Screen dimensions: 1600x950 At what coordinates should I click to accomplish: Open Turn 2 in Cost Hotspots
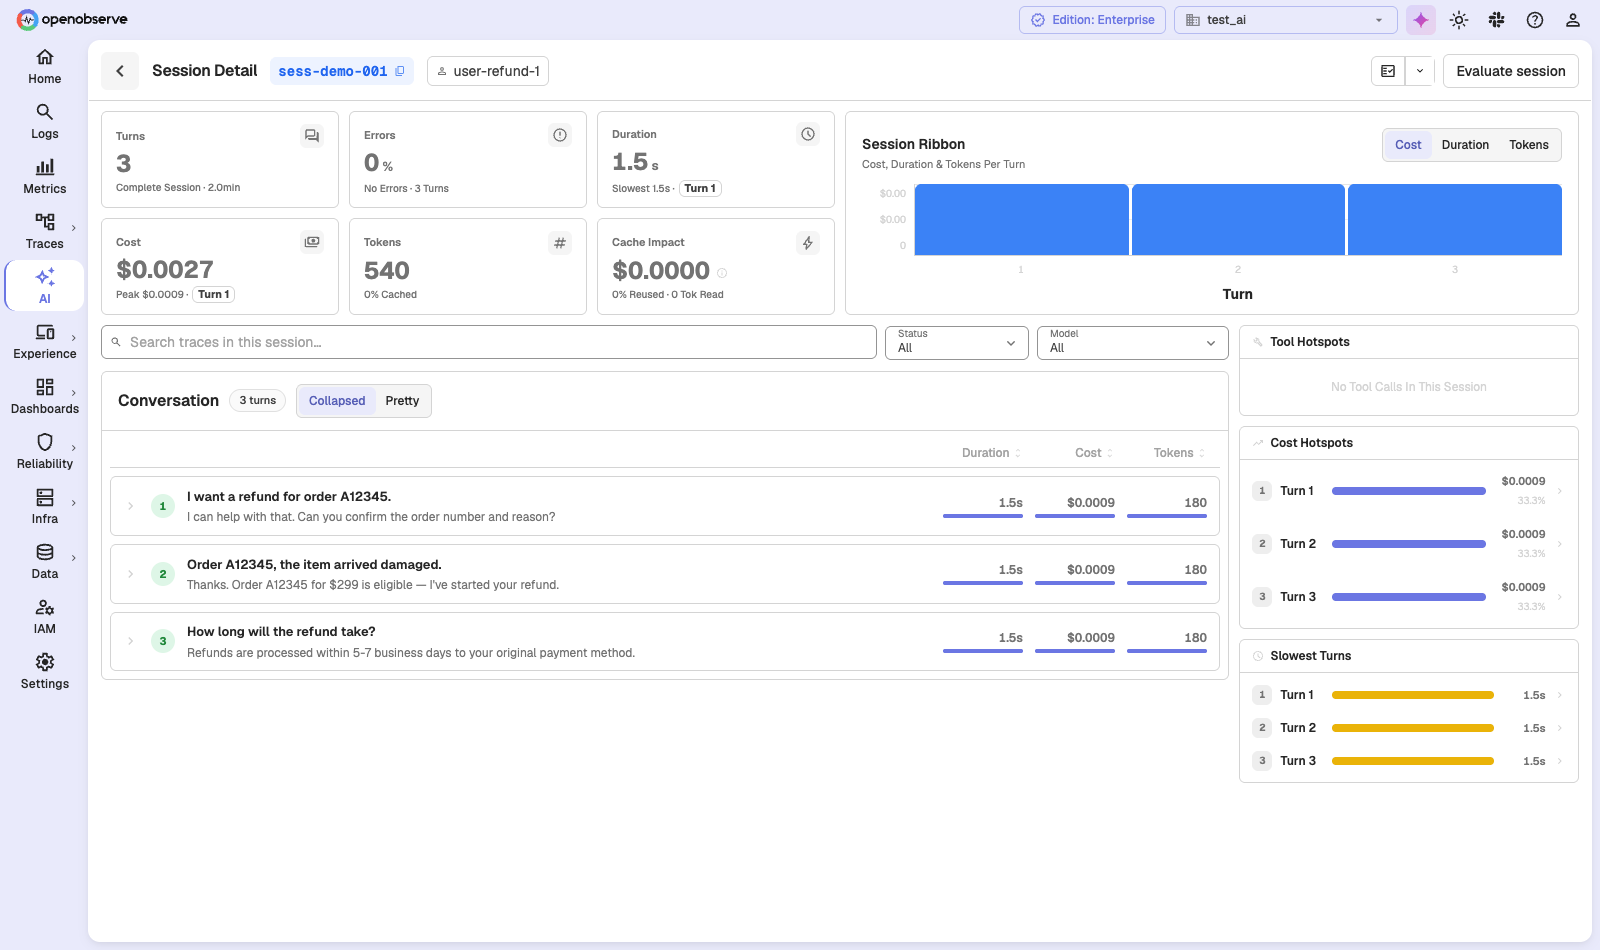1409,544
